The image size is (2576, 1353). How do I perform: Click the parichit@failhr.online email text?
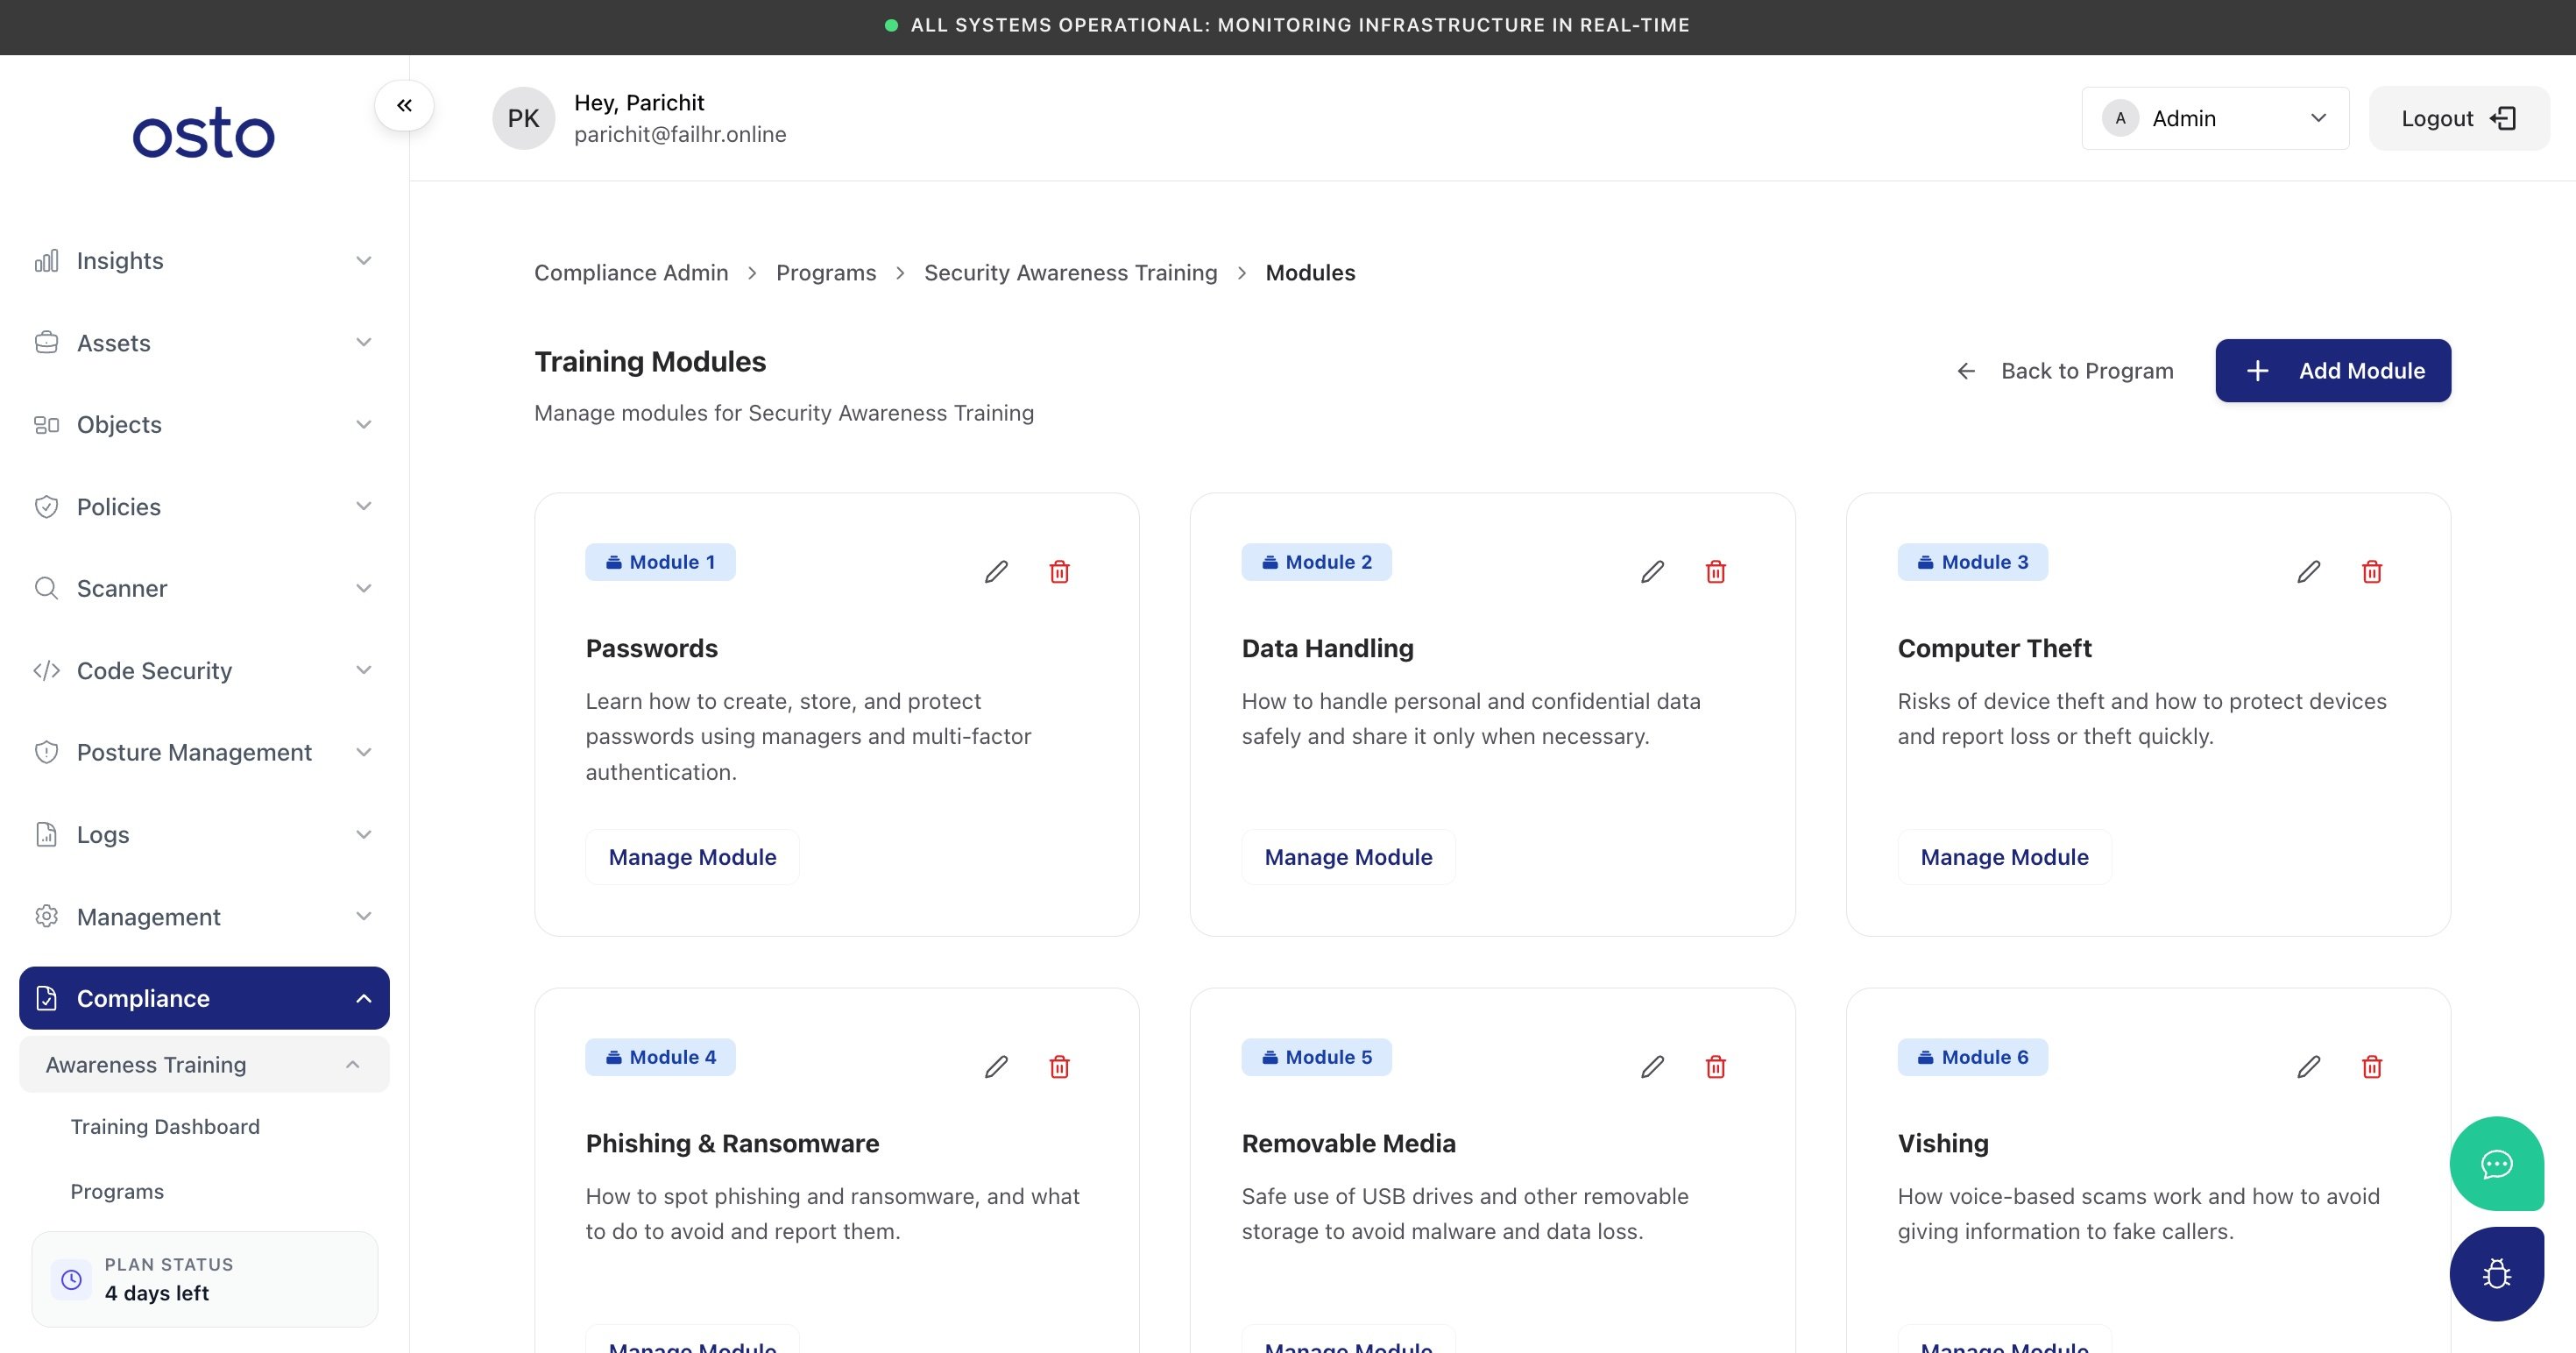tap(680, 134)
